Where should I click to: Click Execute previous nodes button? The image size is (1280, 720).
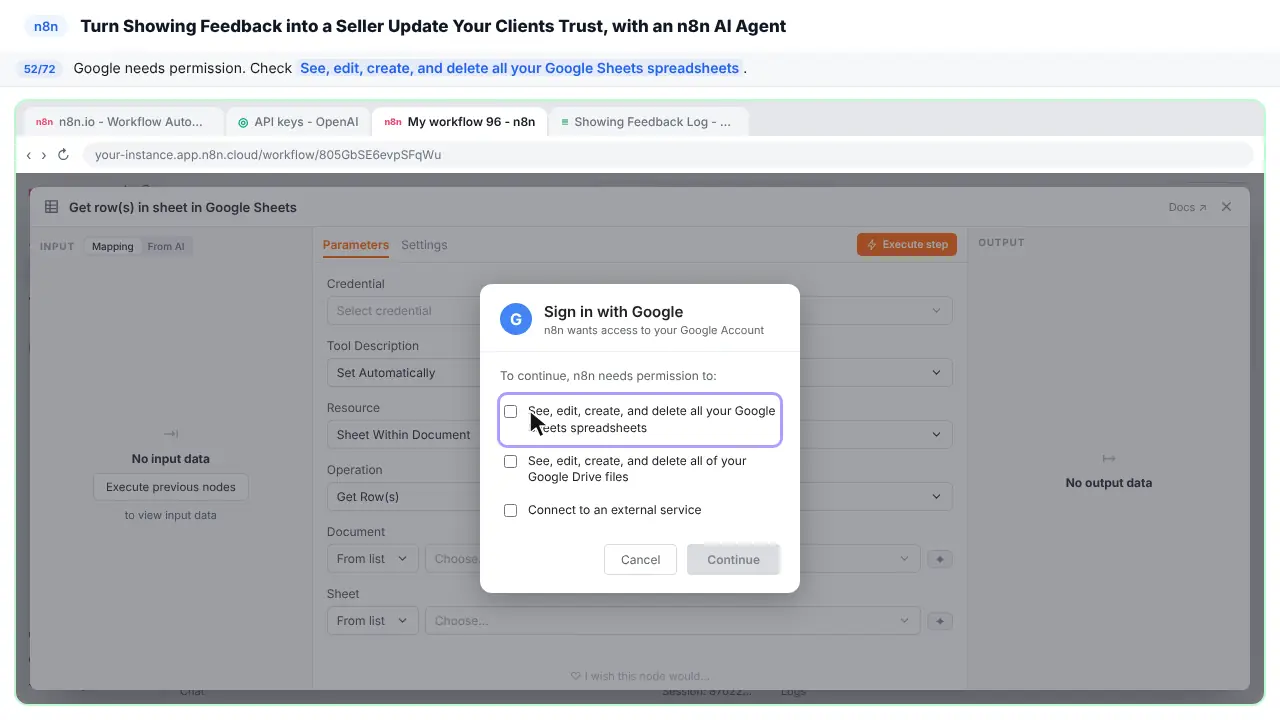[x=171, y=487]
